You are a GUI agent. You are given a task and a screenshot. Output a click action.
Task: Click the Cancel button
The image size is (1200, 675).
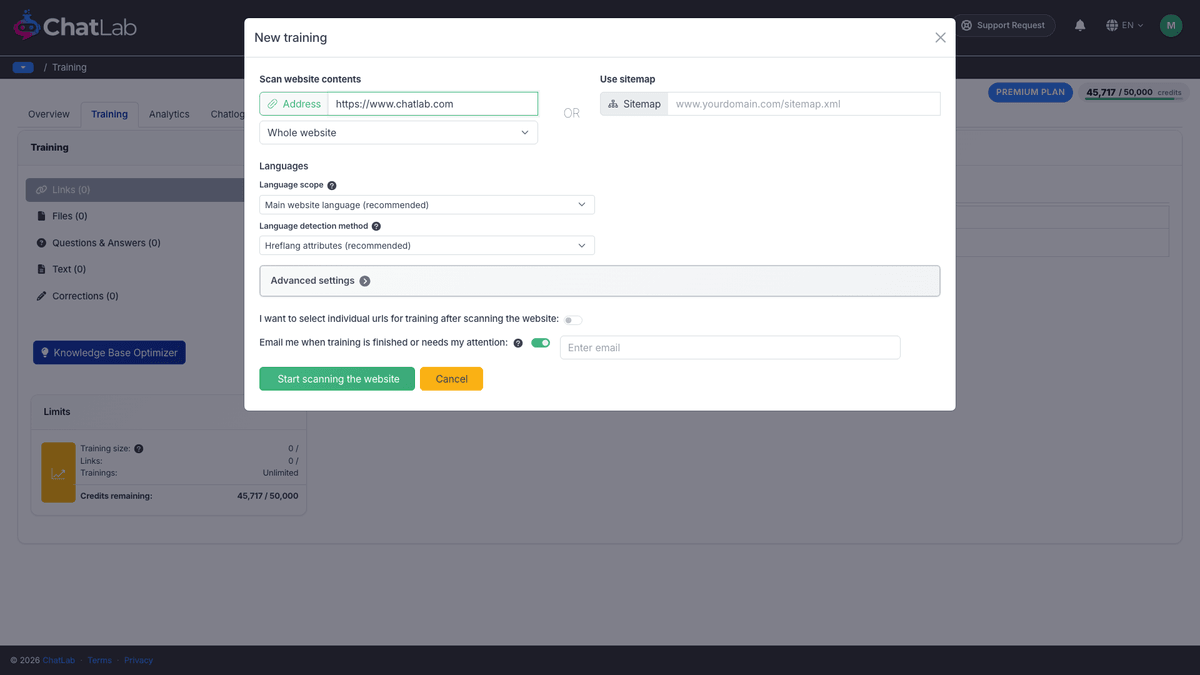point(451,379)
